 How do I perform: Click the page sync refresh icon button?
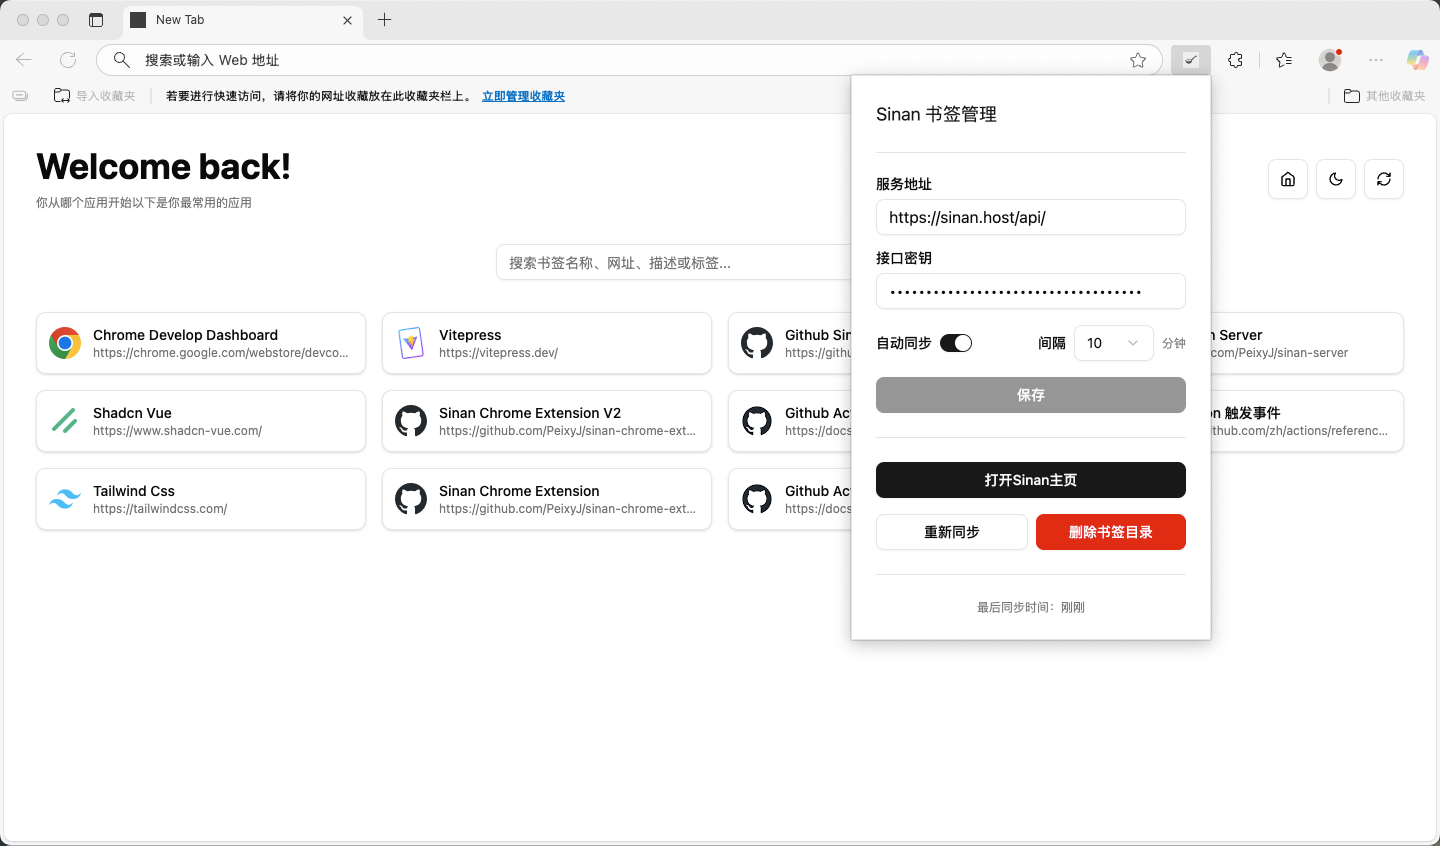pyautogui.click(x=1384, y=179)
